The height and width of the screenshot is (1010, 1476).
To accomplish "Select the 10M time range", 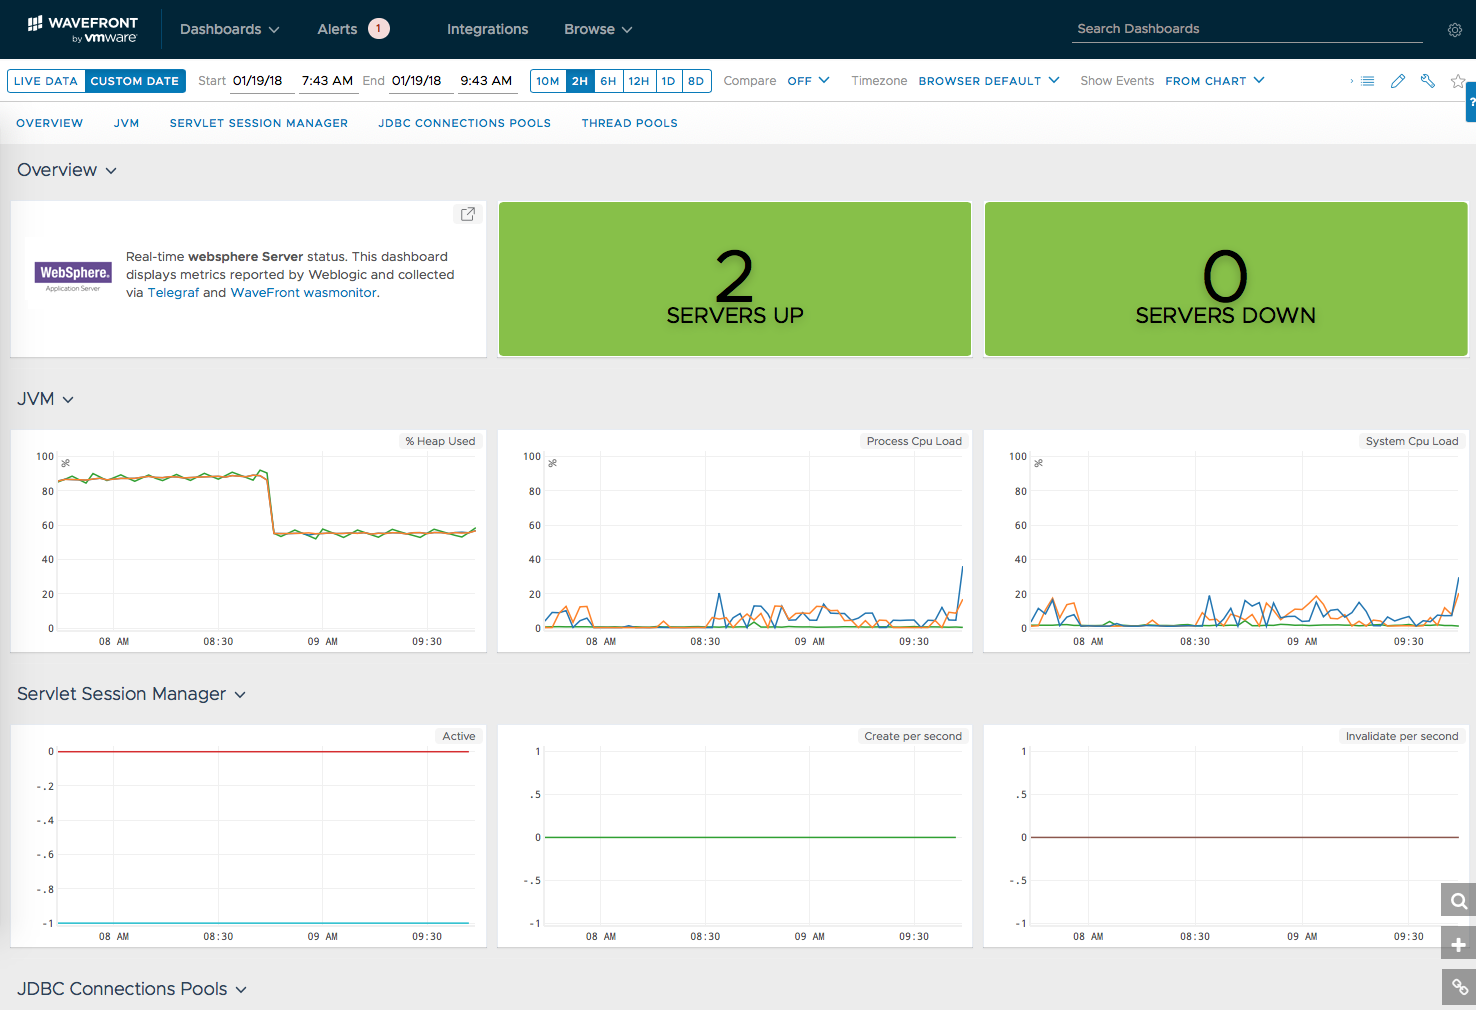I will [548, 81].
